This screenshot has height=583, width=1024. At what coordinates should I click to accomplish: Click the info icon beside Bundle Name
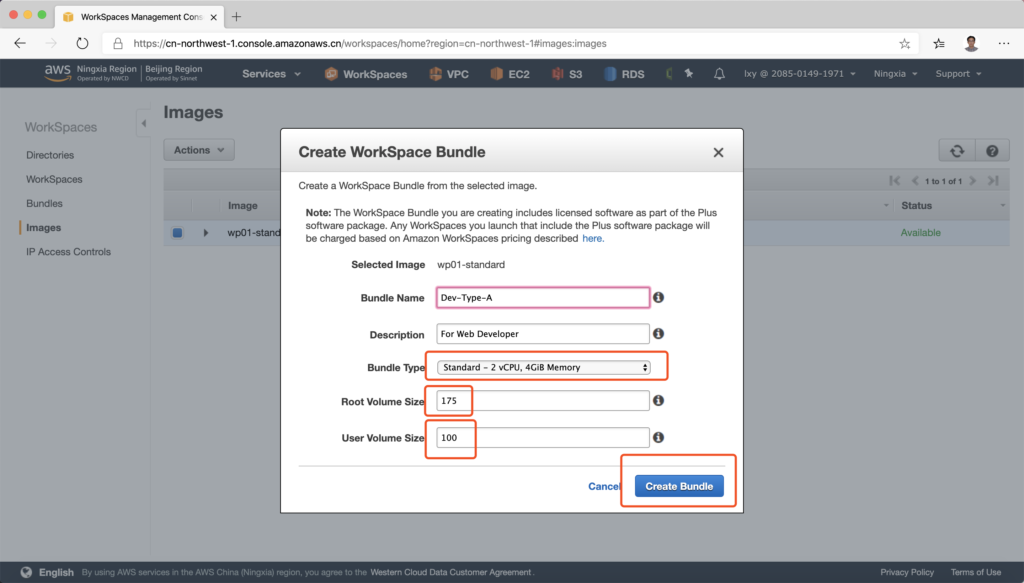click(659, 298)
